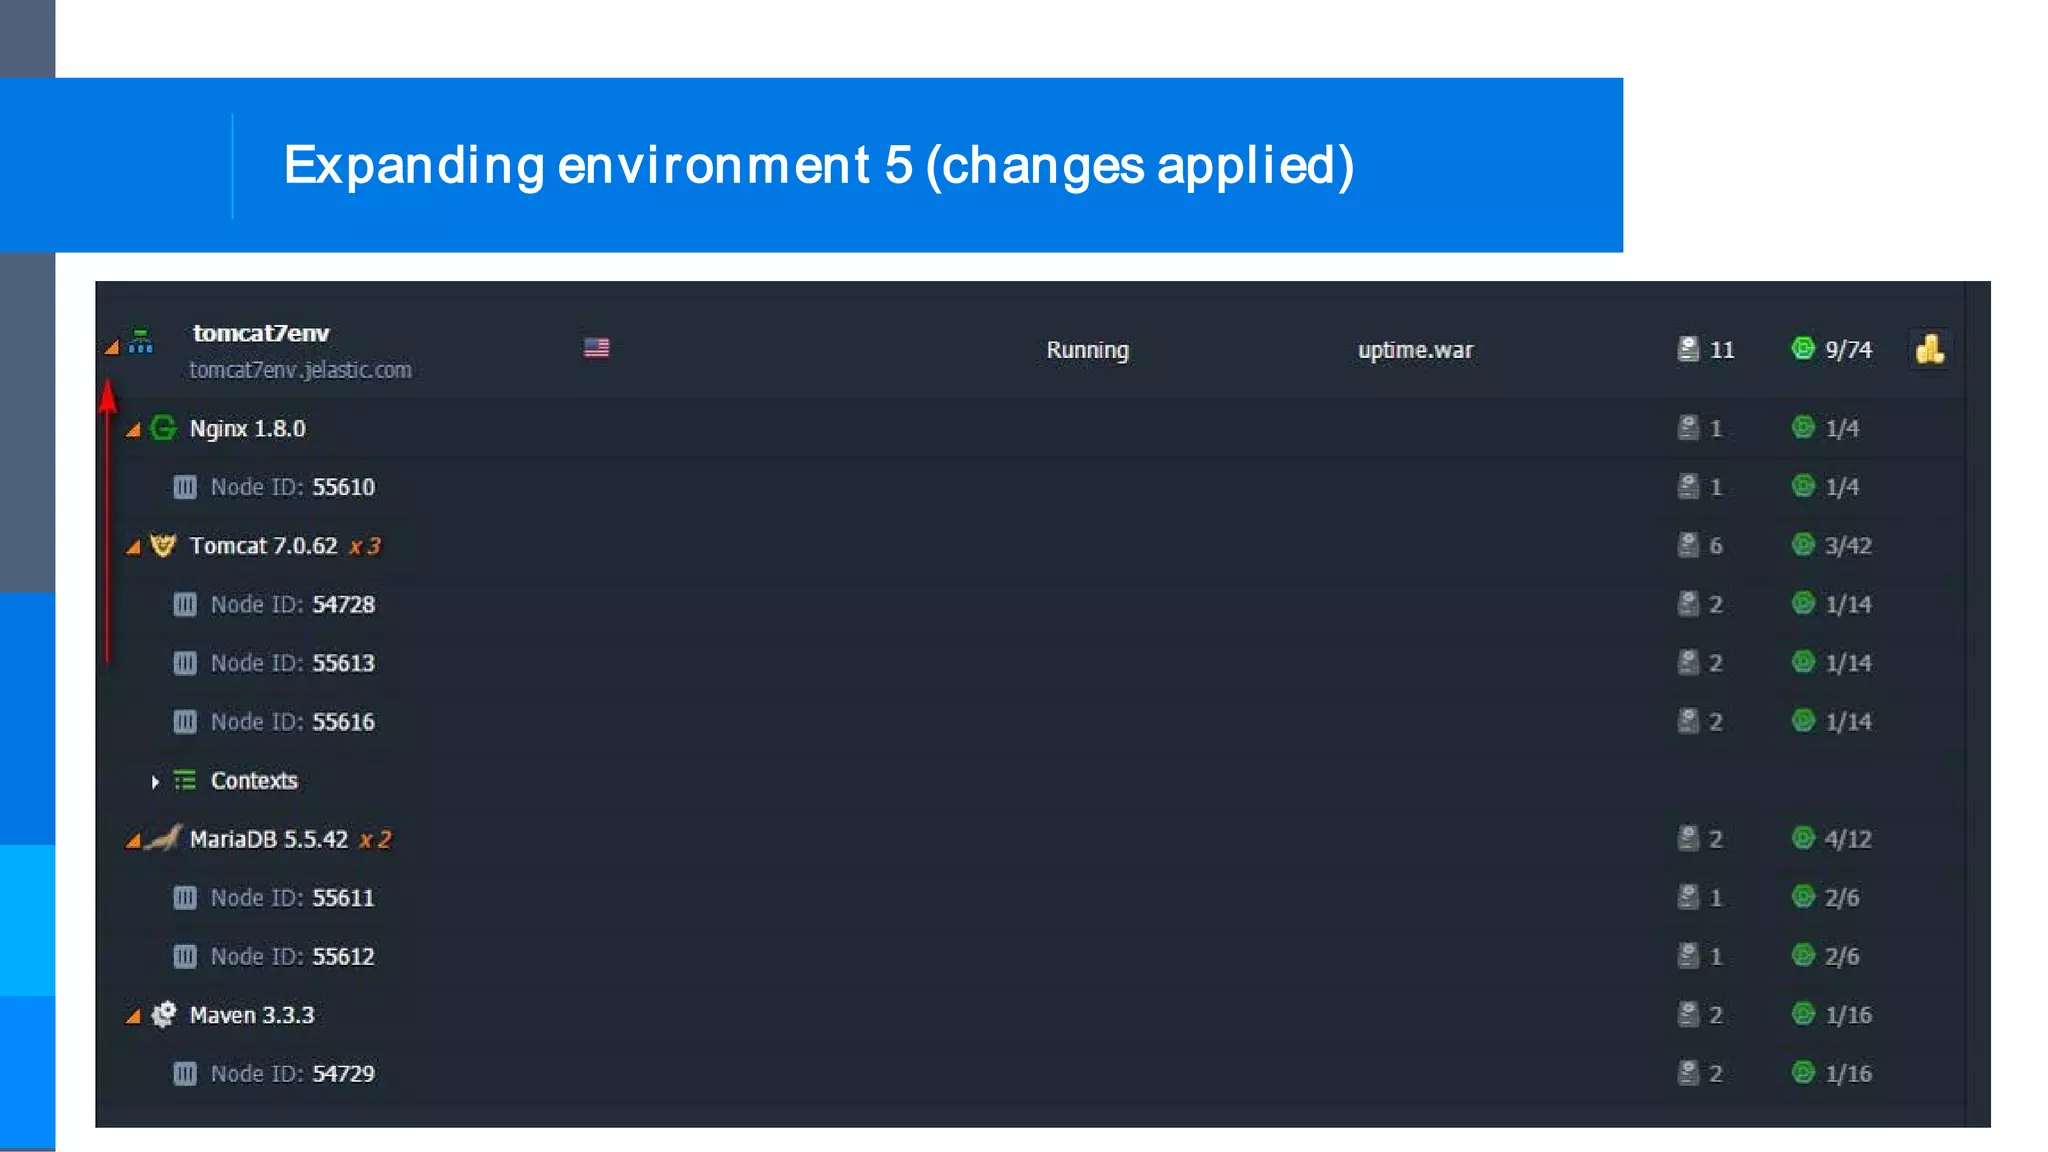
Task: Click the Nginx logo icon
Action: [163, 428]
